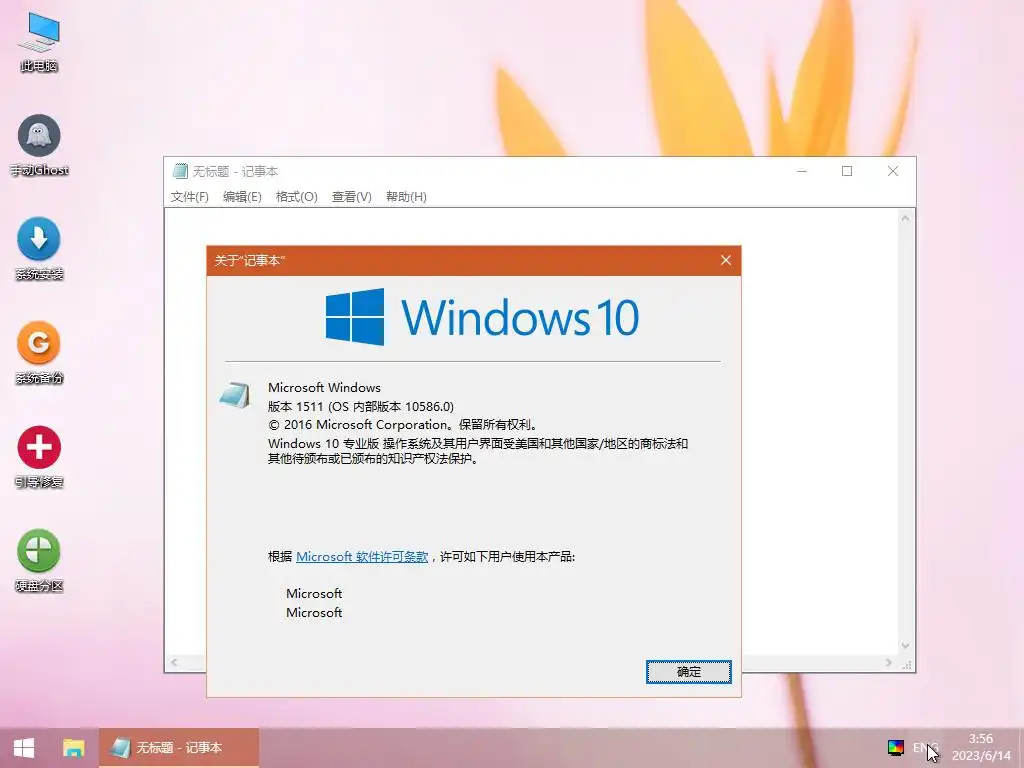1024x768 pixels.
Task: Close the Notepad window
Action: tap(893, 171)
